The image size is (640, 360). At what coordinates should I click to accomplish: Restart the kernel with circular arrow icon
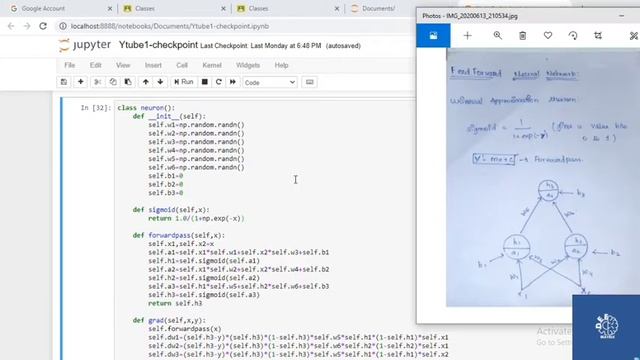[219, 82]
